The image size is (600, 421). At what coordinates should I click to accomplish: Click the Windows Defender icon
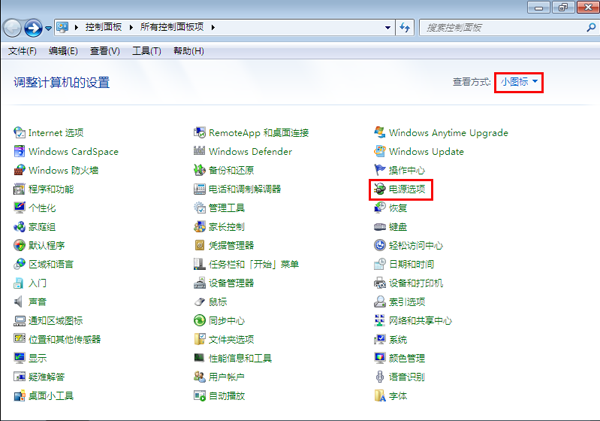pos(200,152)
